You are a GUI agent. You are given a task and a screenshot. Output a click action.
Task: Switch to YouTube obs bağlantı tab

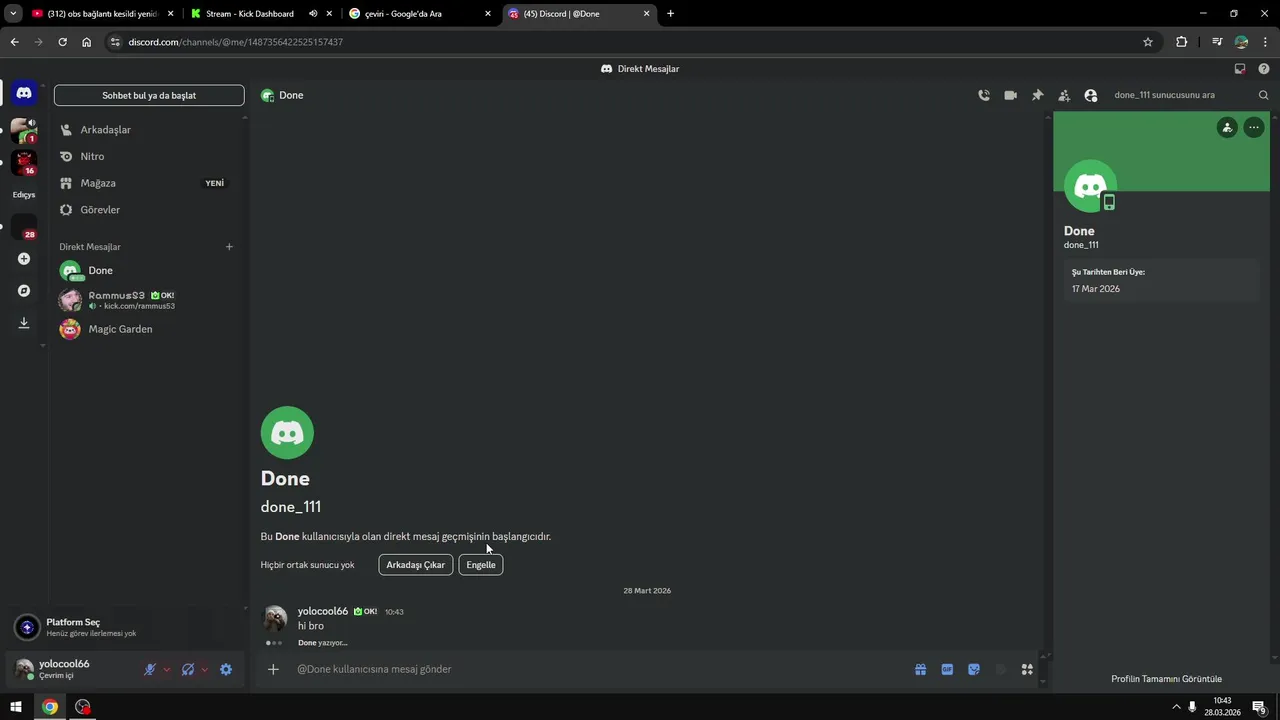tap(103, 14)
